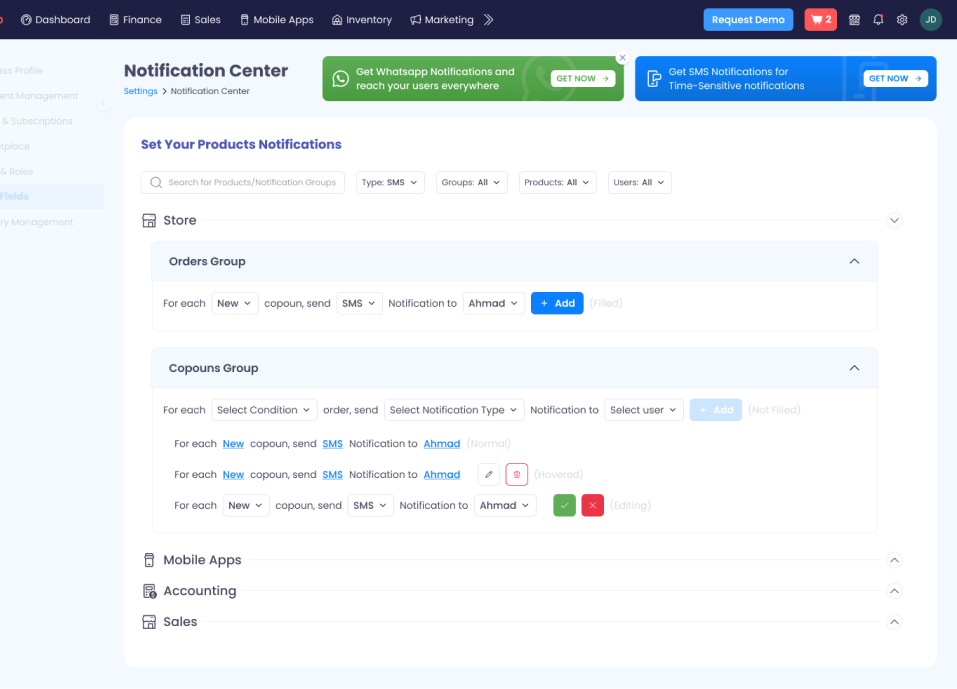The width and height of the screenshot is (957, 689).
Task: Confirm edit with green checkmark button
Action: point(564,506)
